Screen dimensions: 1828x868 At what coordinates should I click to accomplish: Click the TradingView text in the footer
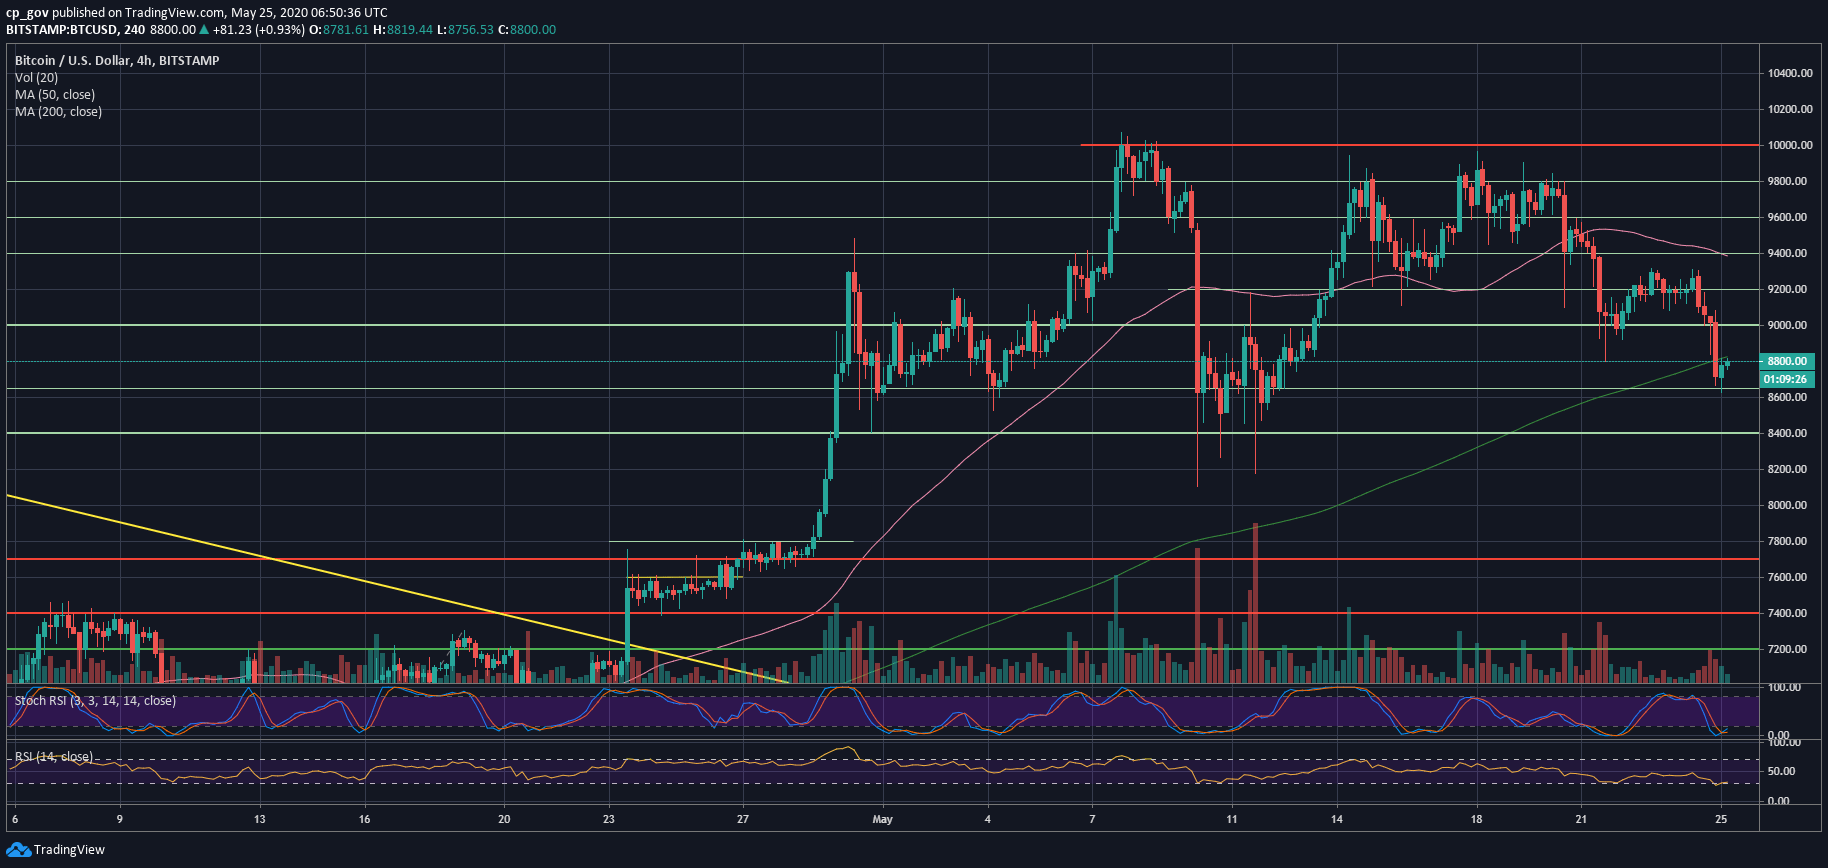[x=69, y=850]
